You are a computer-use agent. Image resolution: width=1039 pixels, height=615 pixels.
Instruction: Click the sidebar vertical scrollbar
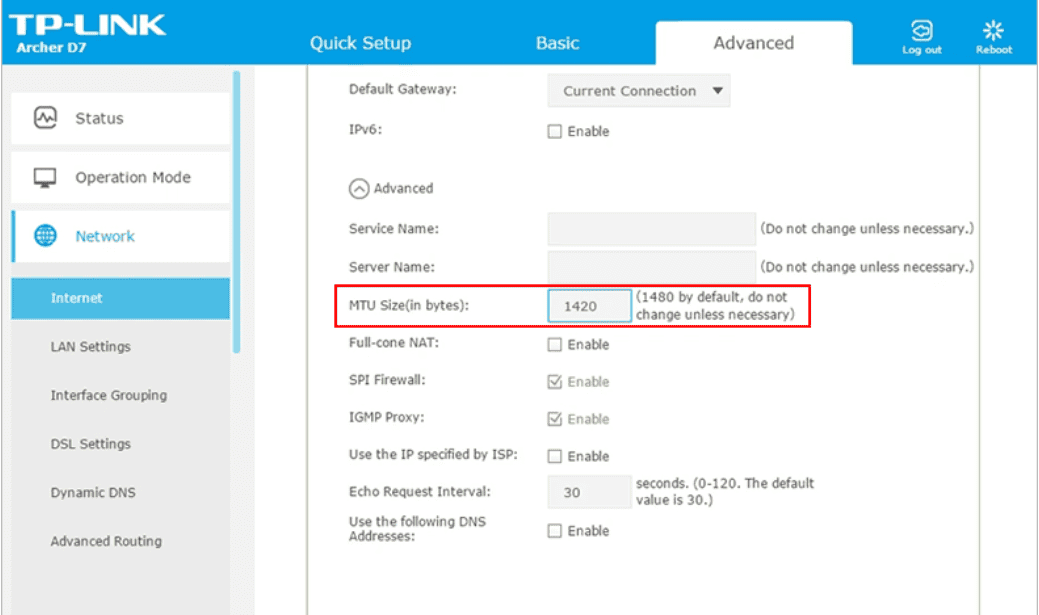click(x=237, y=210)
